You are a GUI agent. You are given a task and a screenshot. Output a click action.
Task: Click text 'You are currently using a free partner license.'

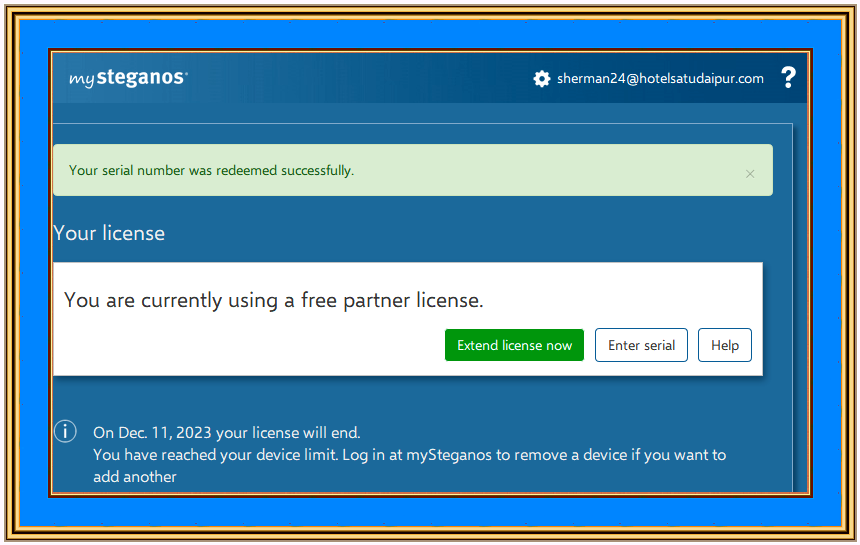click(273, 300)
